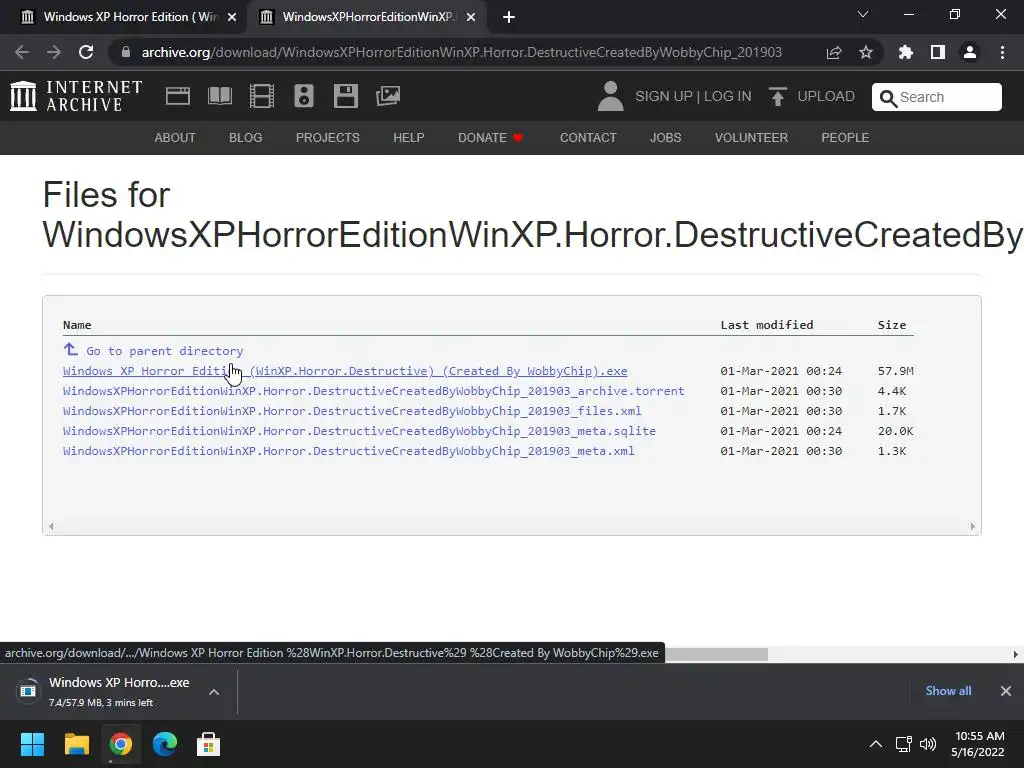This screenshot has height=768, width=1024.
Task: Launch File Explorer from the taskbar
Action: pos(76,744)
